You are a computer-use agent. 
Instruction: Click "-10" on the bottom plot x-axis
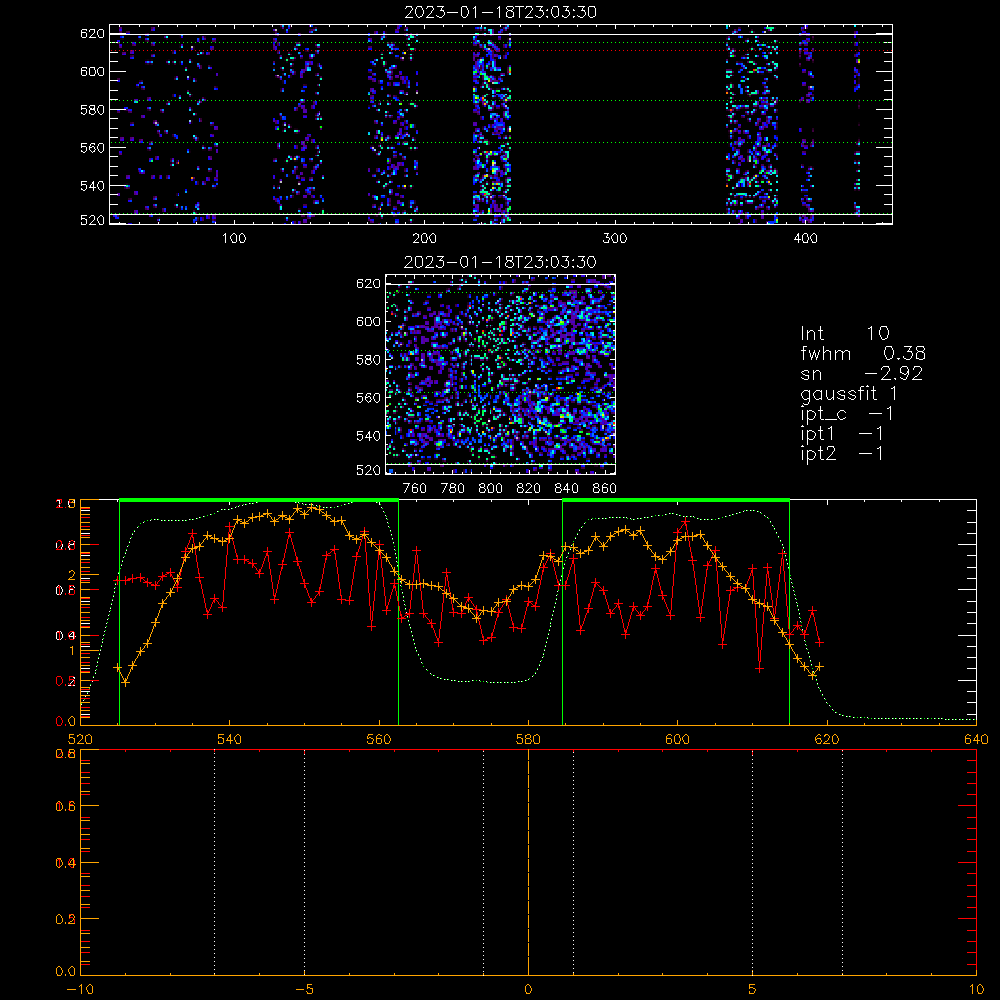80,989
